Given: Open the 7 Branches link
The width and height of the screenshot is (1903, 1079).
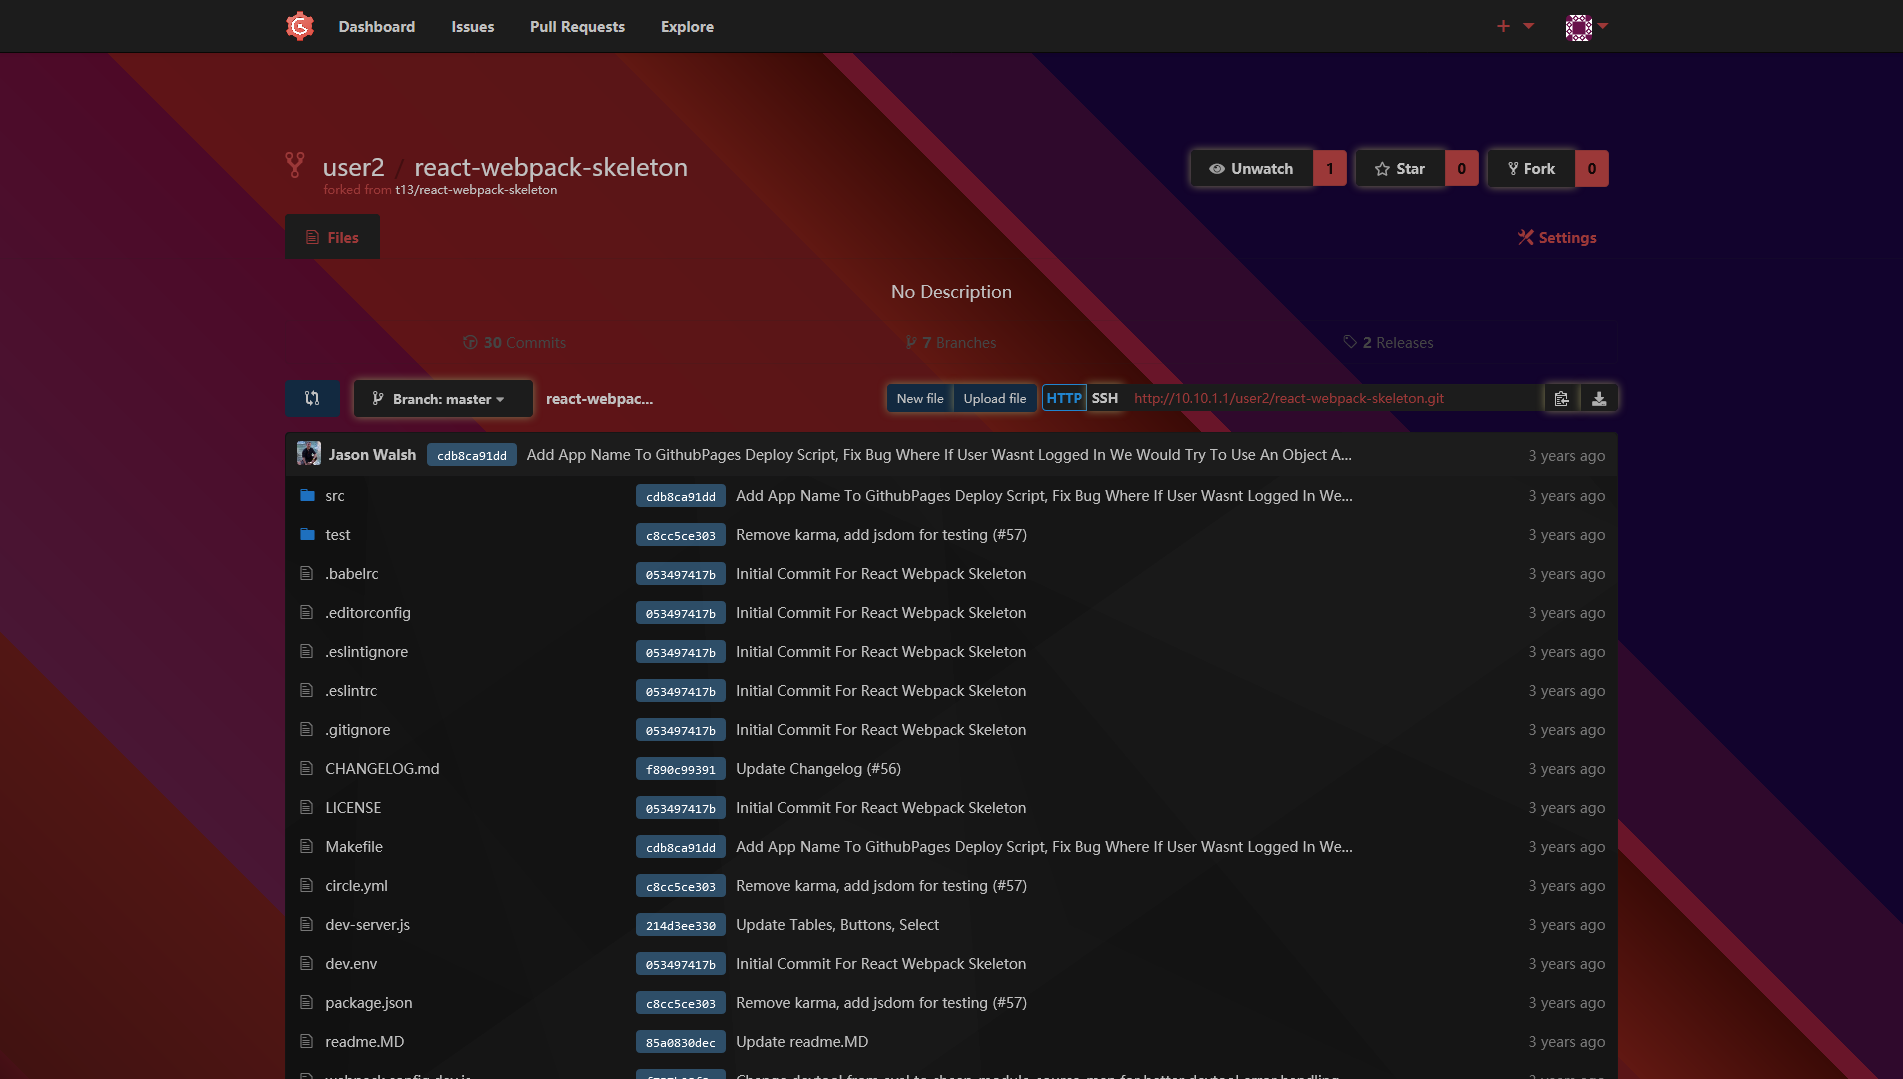Looking at the screenshot, I should tap(951, 342).
